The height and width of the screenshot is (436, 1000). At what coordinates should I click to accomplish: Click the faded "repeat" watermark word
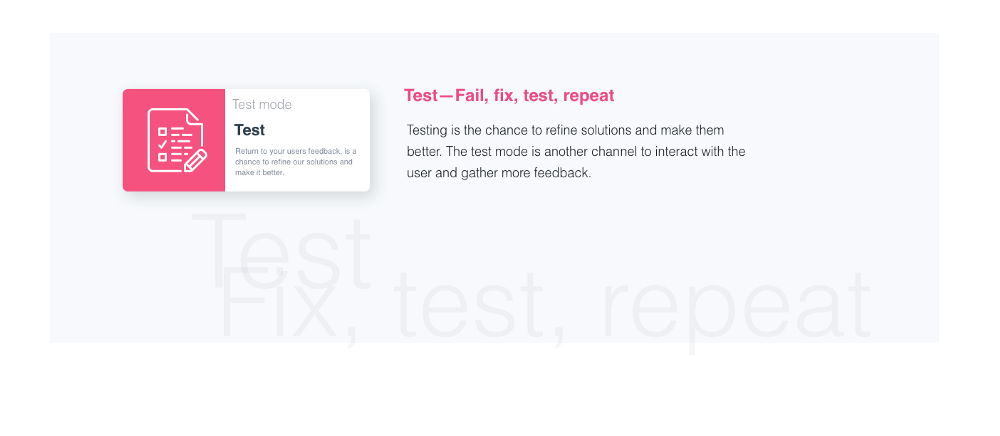pos(736,309)
